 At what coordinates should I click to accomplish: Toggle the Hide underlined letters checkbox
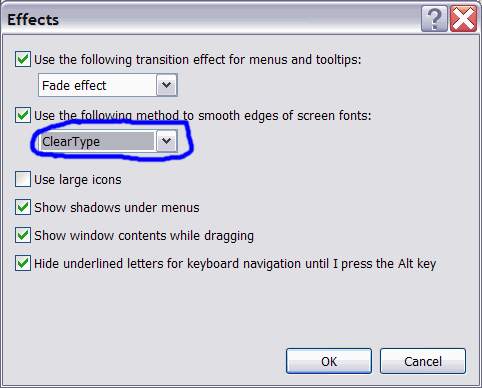coord(23,263)
